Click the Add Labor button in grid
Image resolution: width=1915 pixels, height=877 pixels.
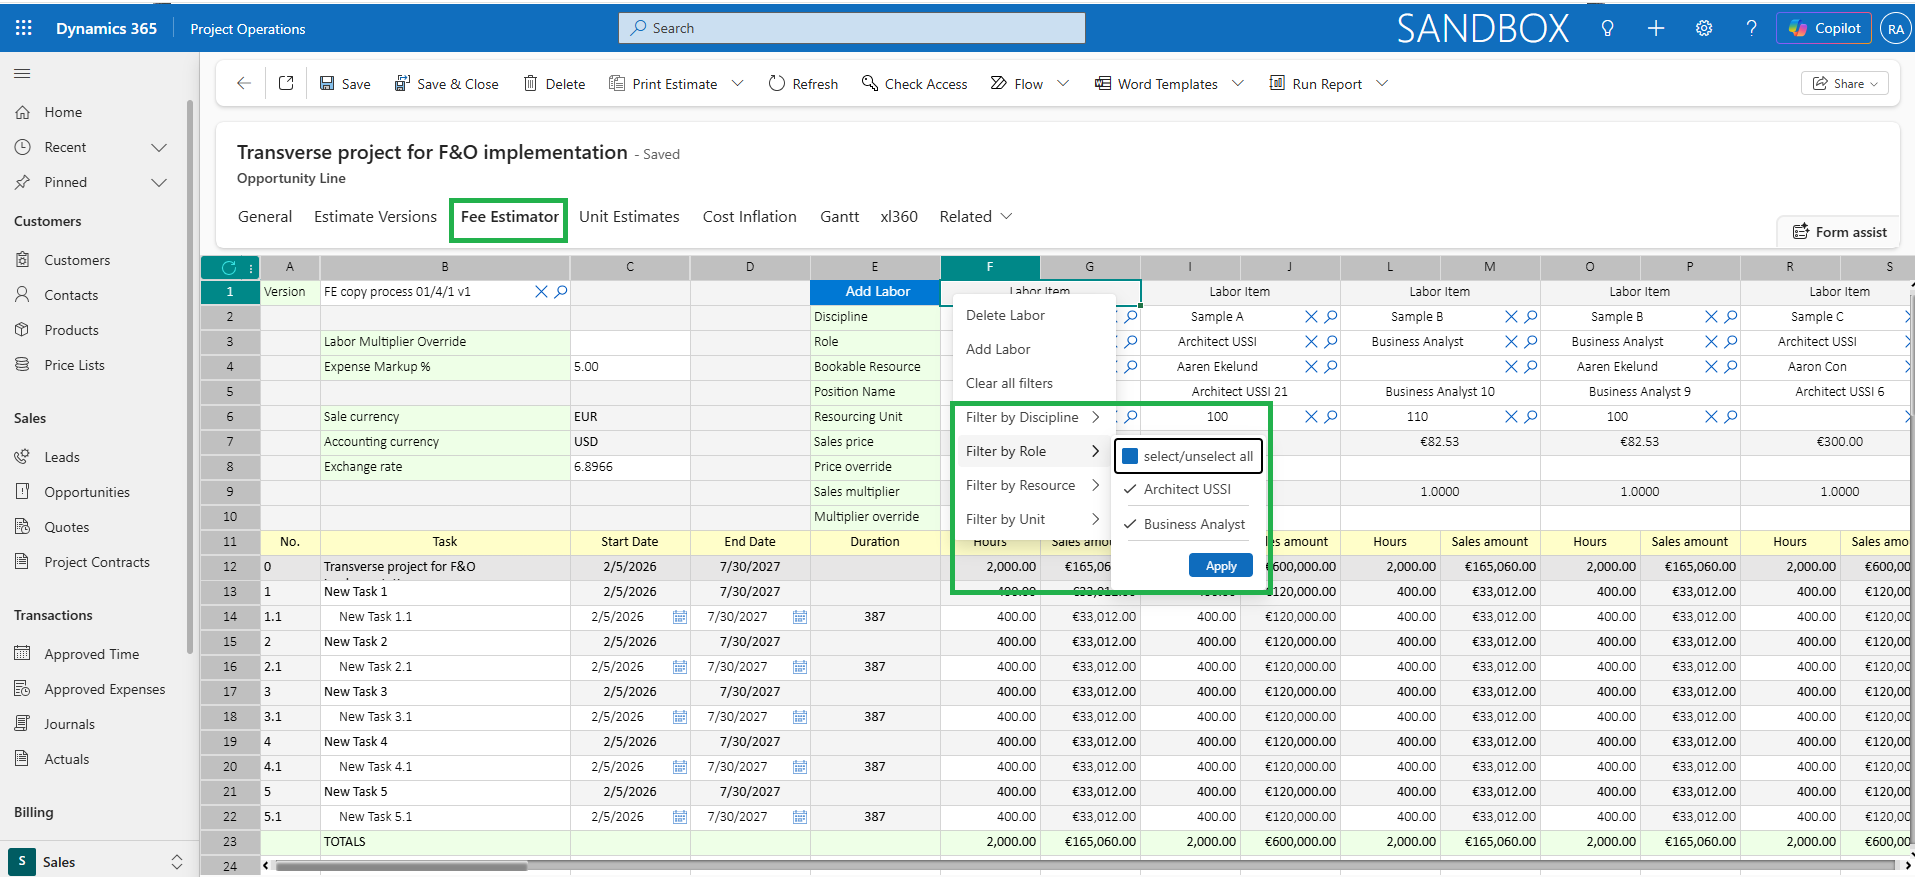[876, 292]
